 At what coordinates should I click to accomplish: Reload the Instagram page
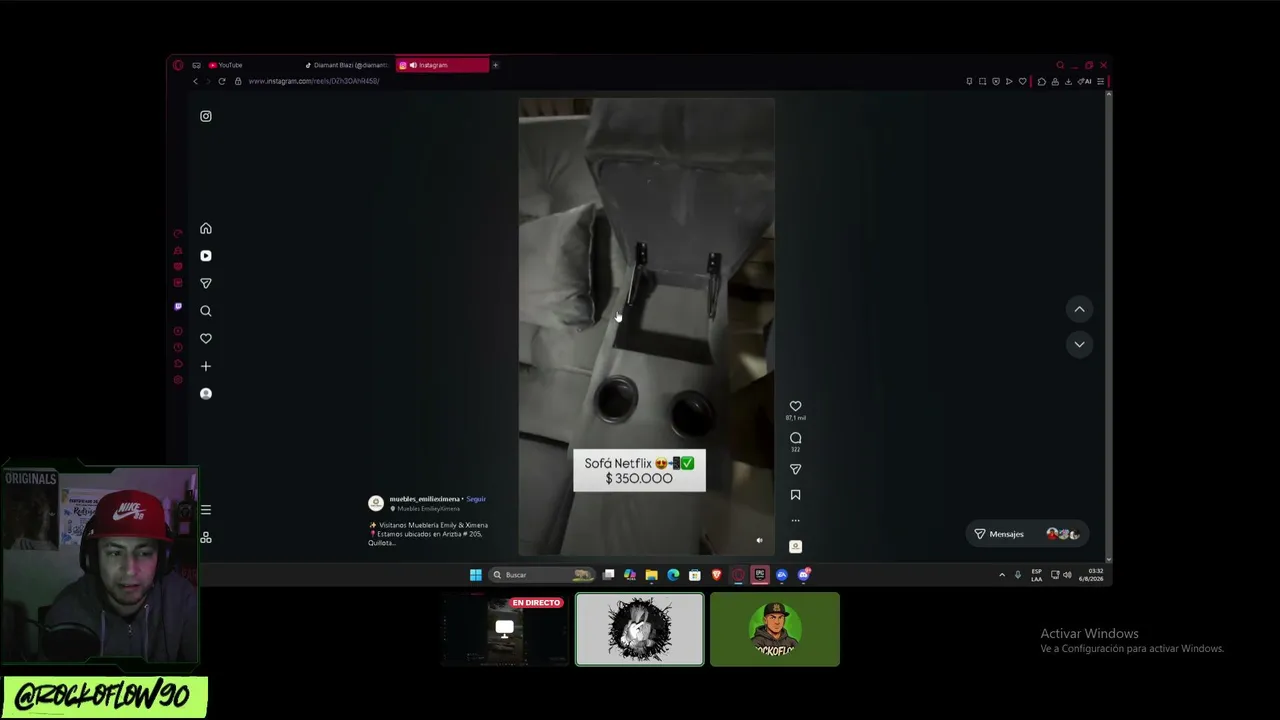coord(222,81)
